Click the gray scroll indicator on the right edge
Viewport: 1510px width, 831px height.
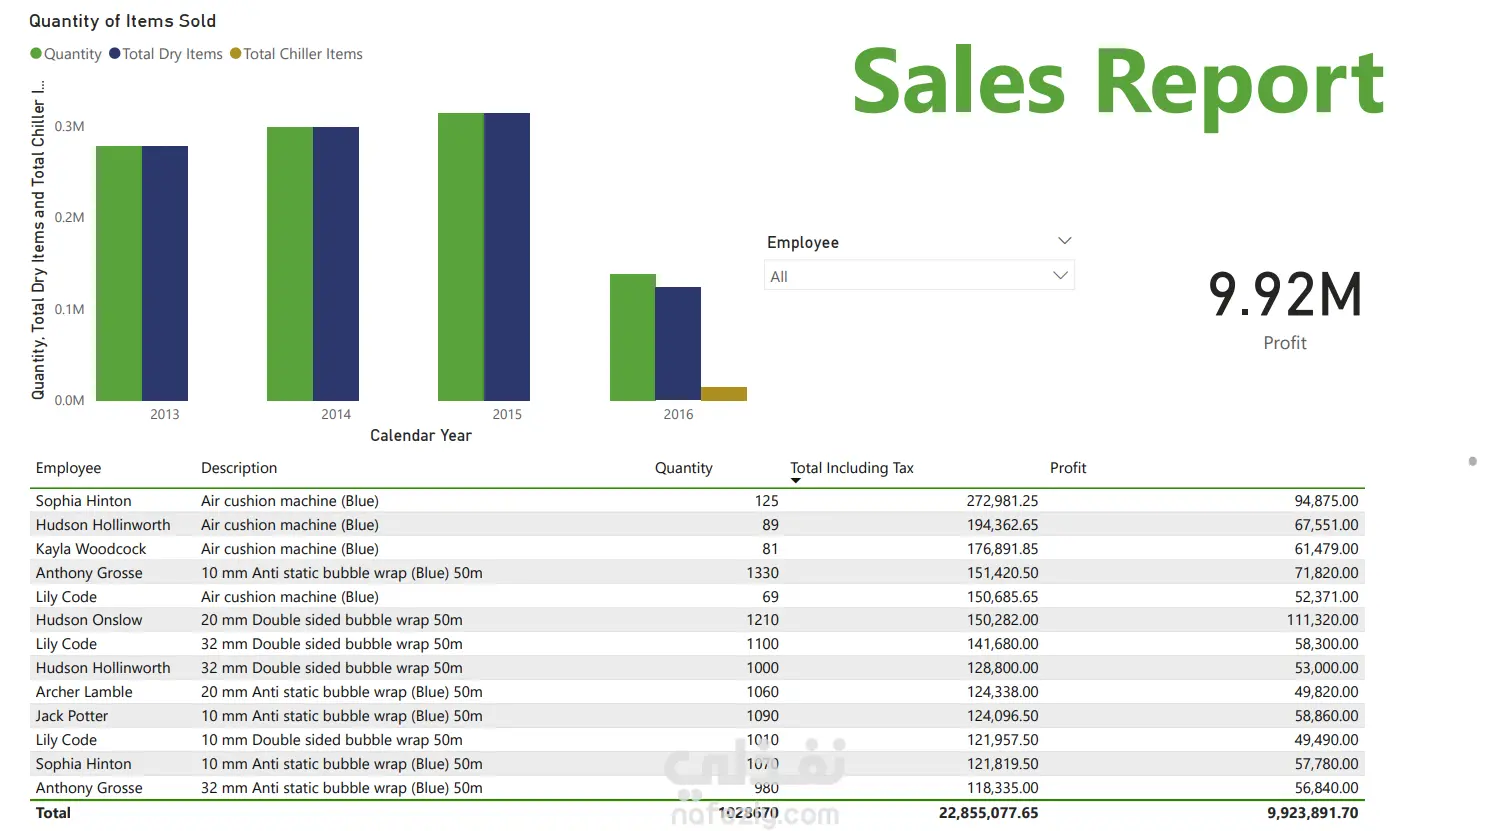coord(1471,462)
